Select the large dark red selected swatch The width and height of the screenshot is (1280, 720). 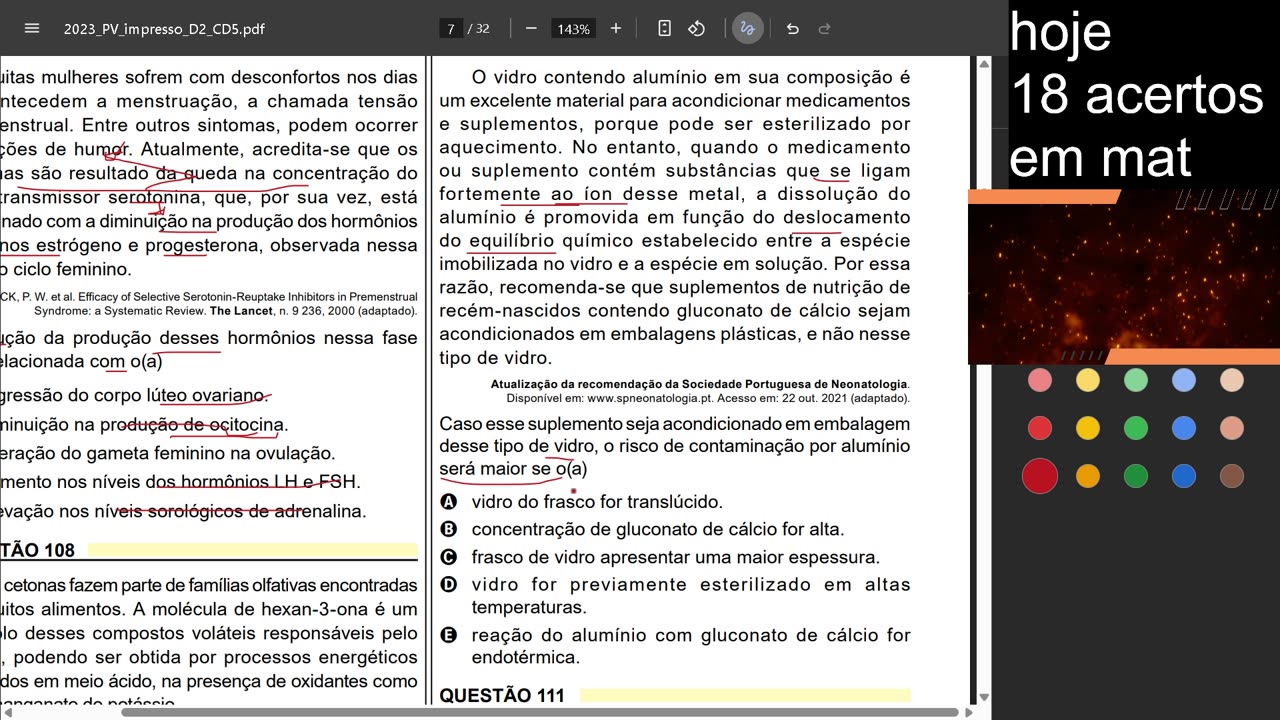pos(1040,476)
